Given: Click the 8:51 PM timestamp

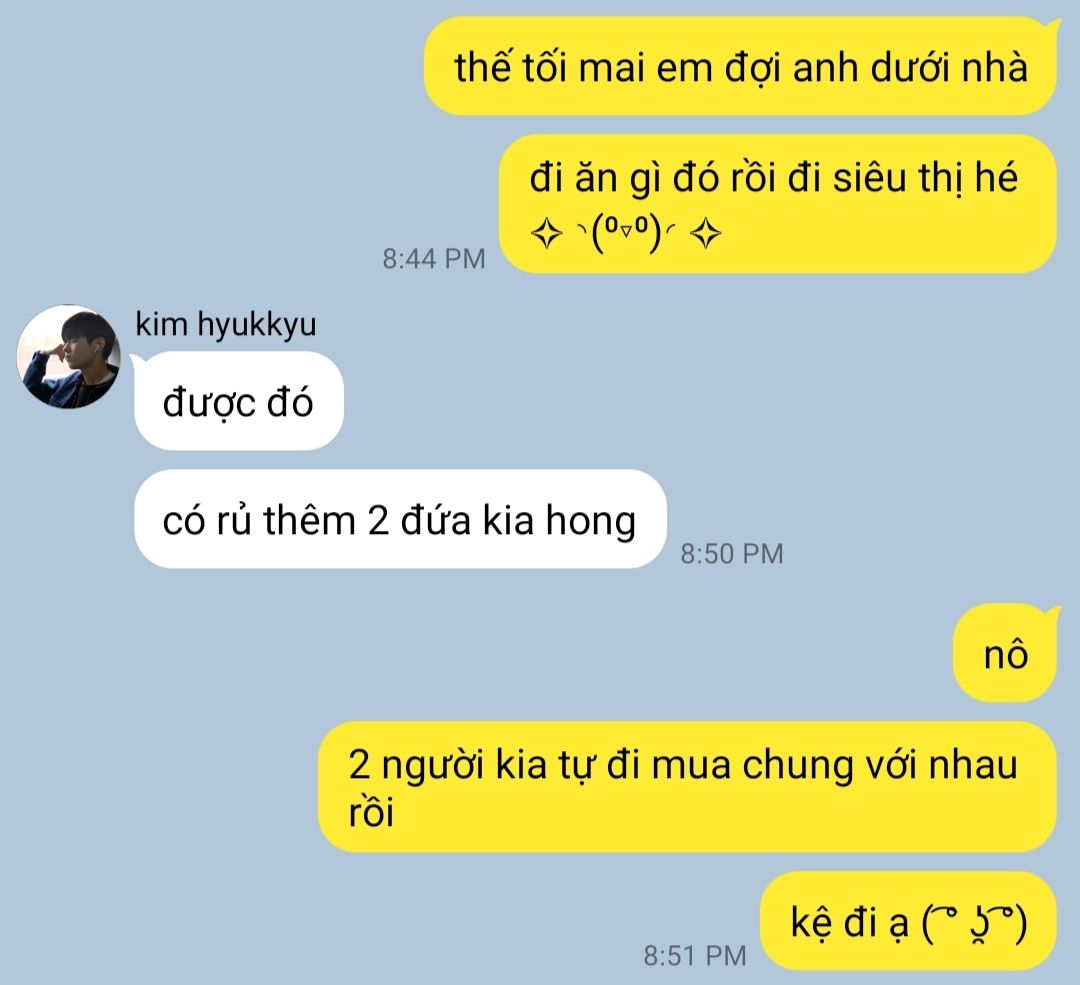Looking at the screenshot, I should point(695,955).
